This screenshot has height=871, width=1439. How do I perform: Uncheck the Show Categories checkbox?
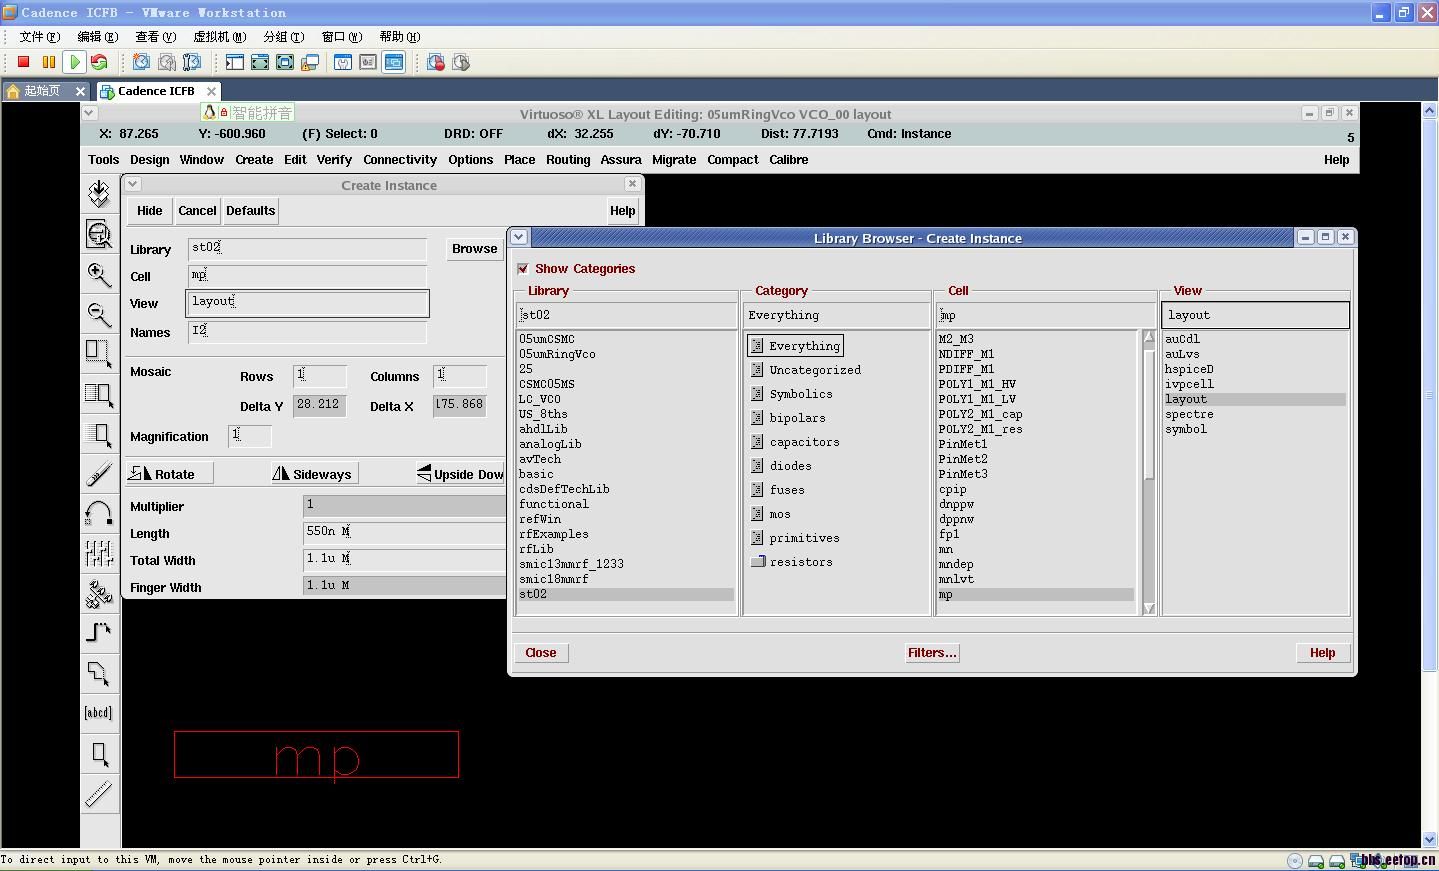click(x=523, y=269)
